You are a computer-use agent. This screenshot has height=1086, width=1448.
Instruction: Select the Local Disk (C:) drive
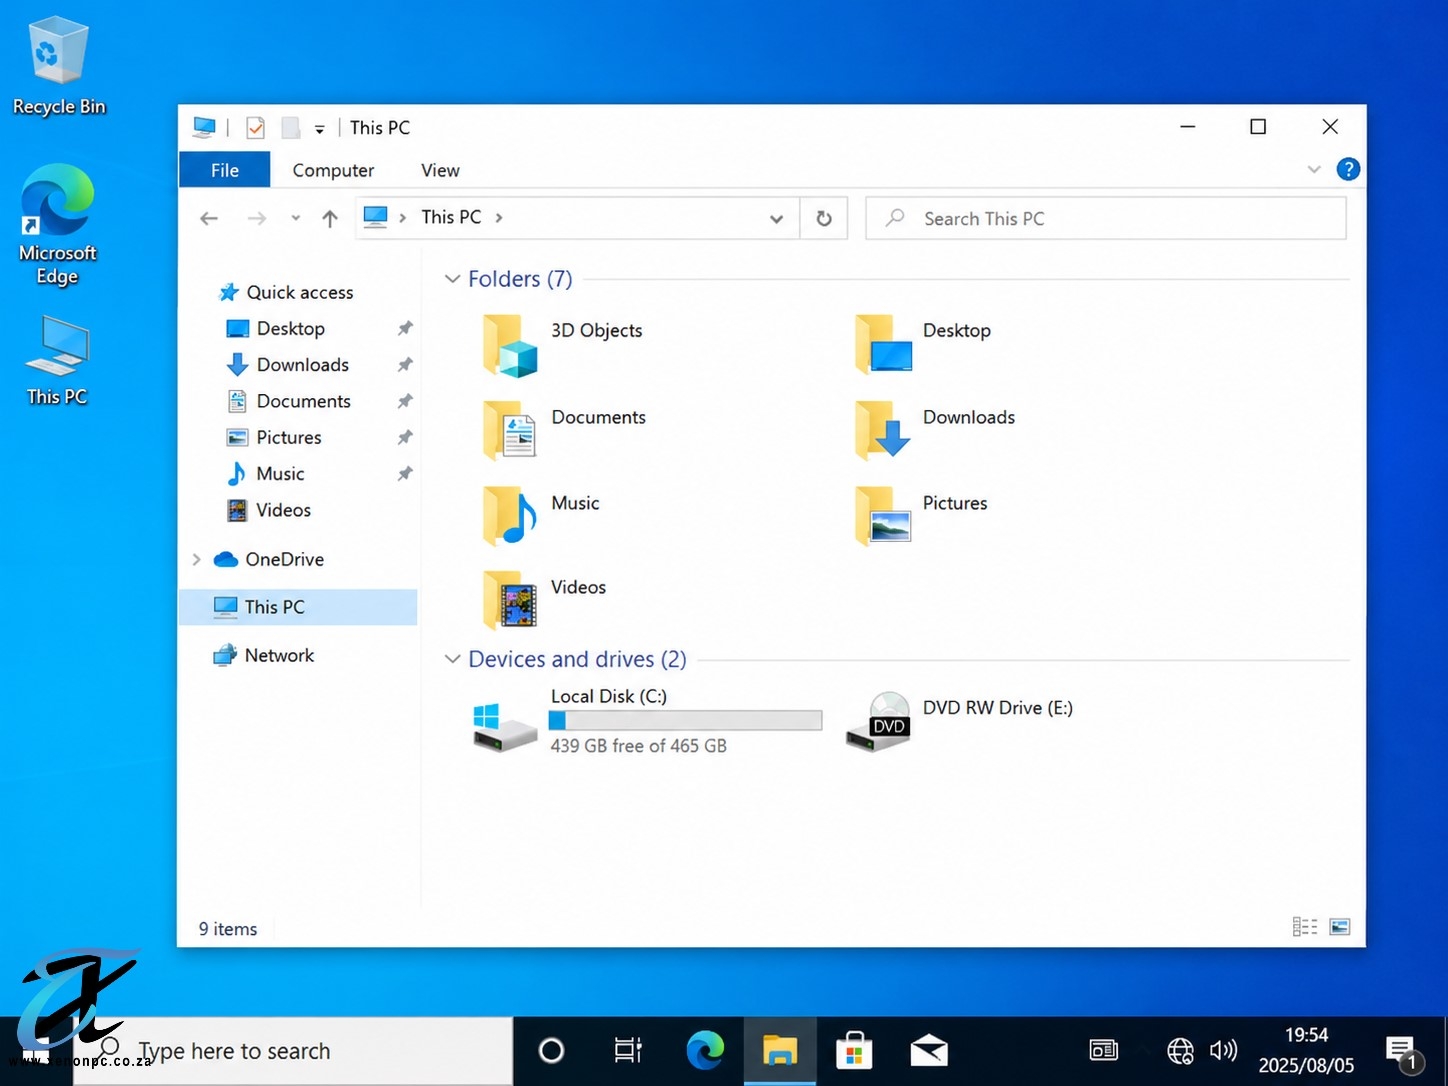(x=646, y=721)
